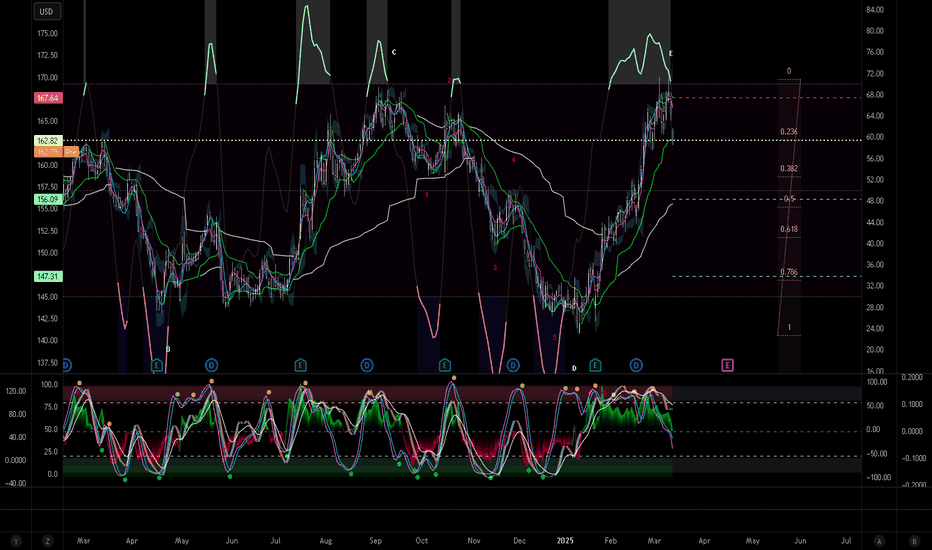Screen dimensions: 932x550
Task: Click the Fibonacci 0.236 level label
Action: [x=789, y=132]
